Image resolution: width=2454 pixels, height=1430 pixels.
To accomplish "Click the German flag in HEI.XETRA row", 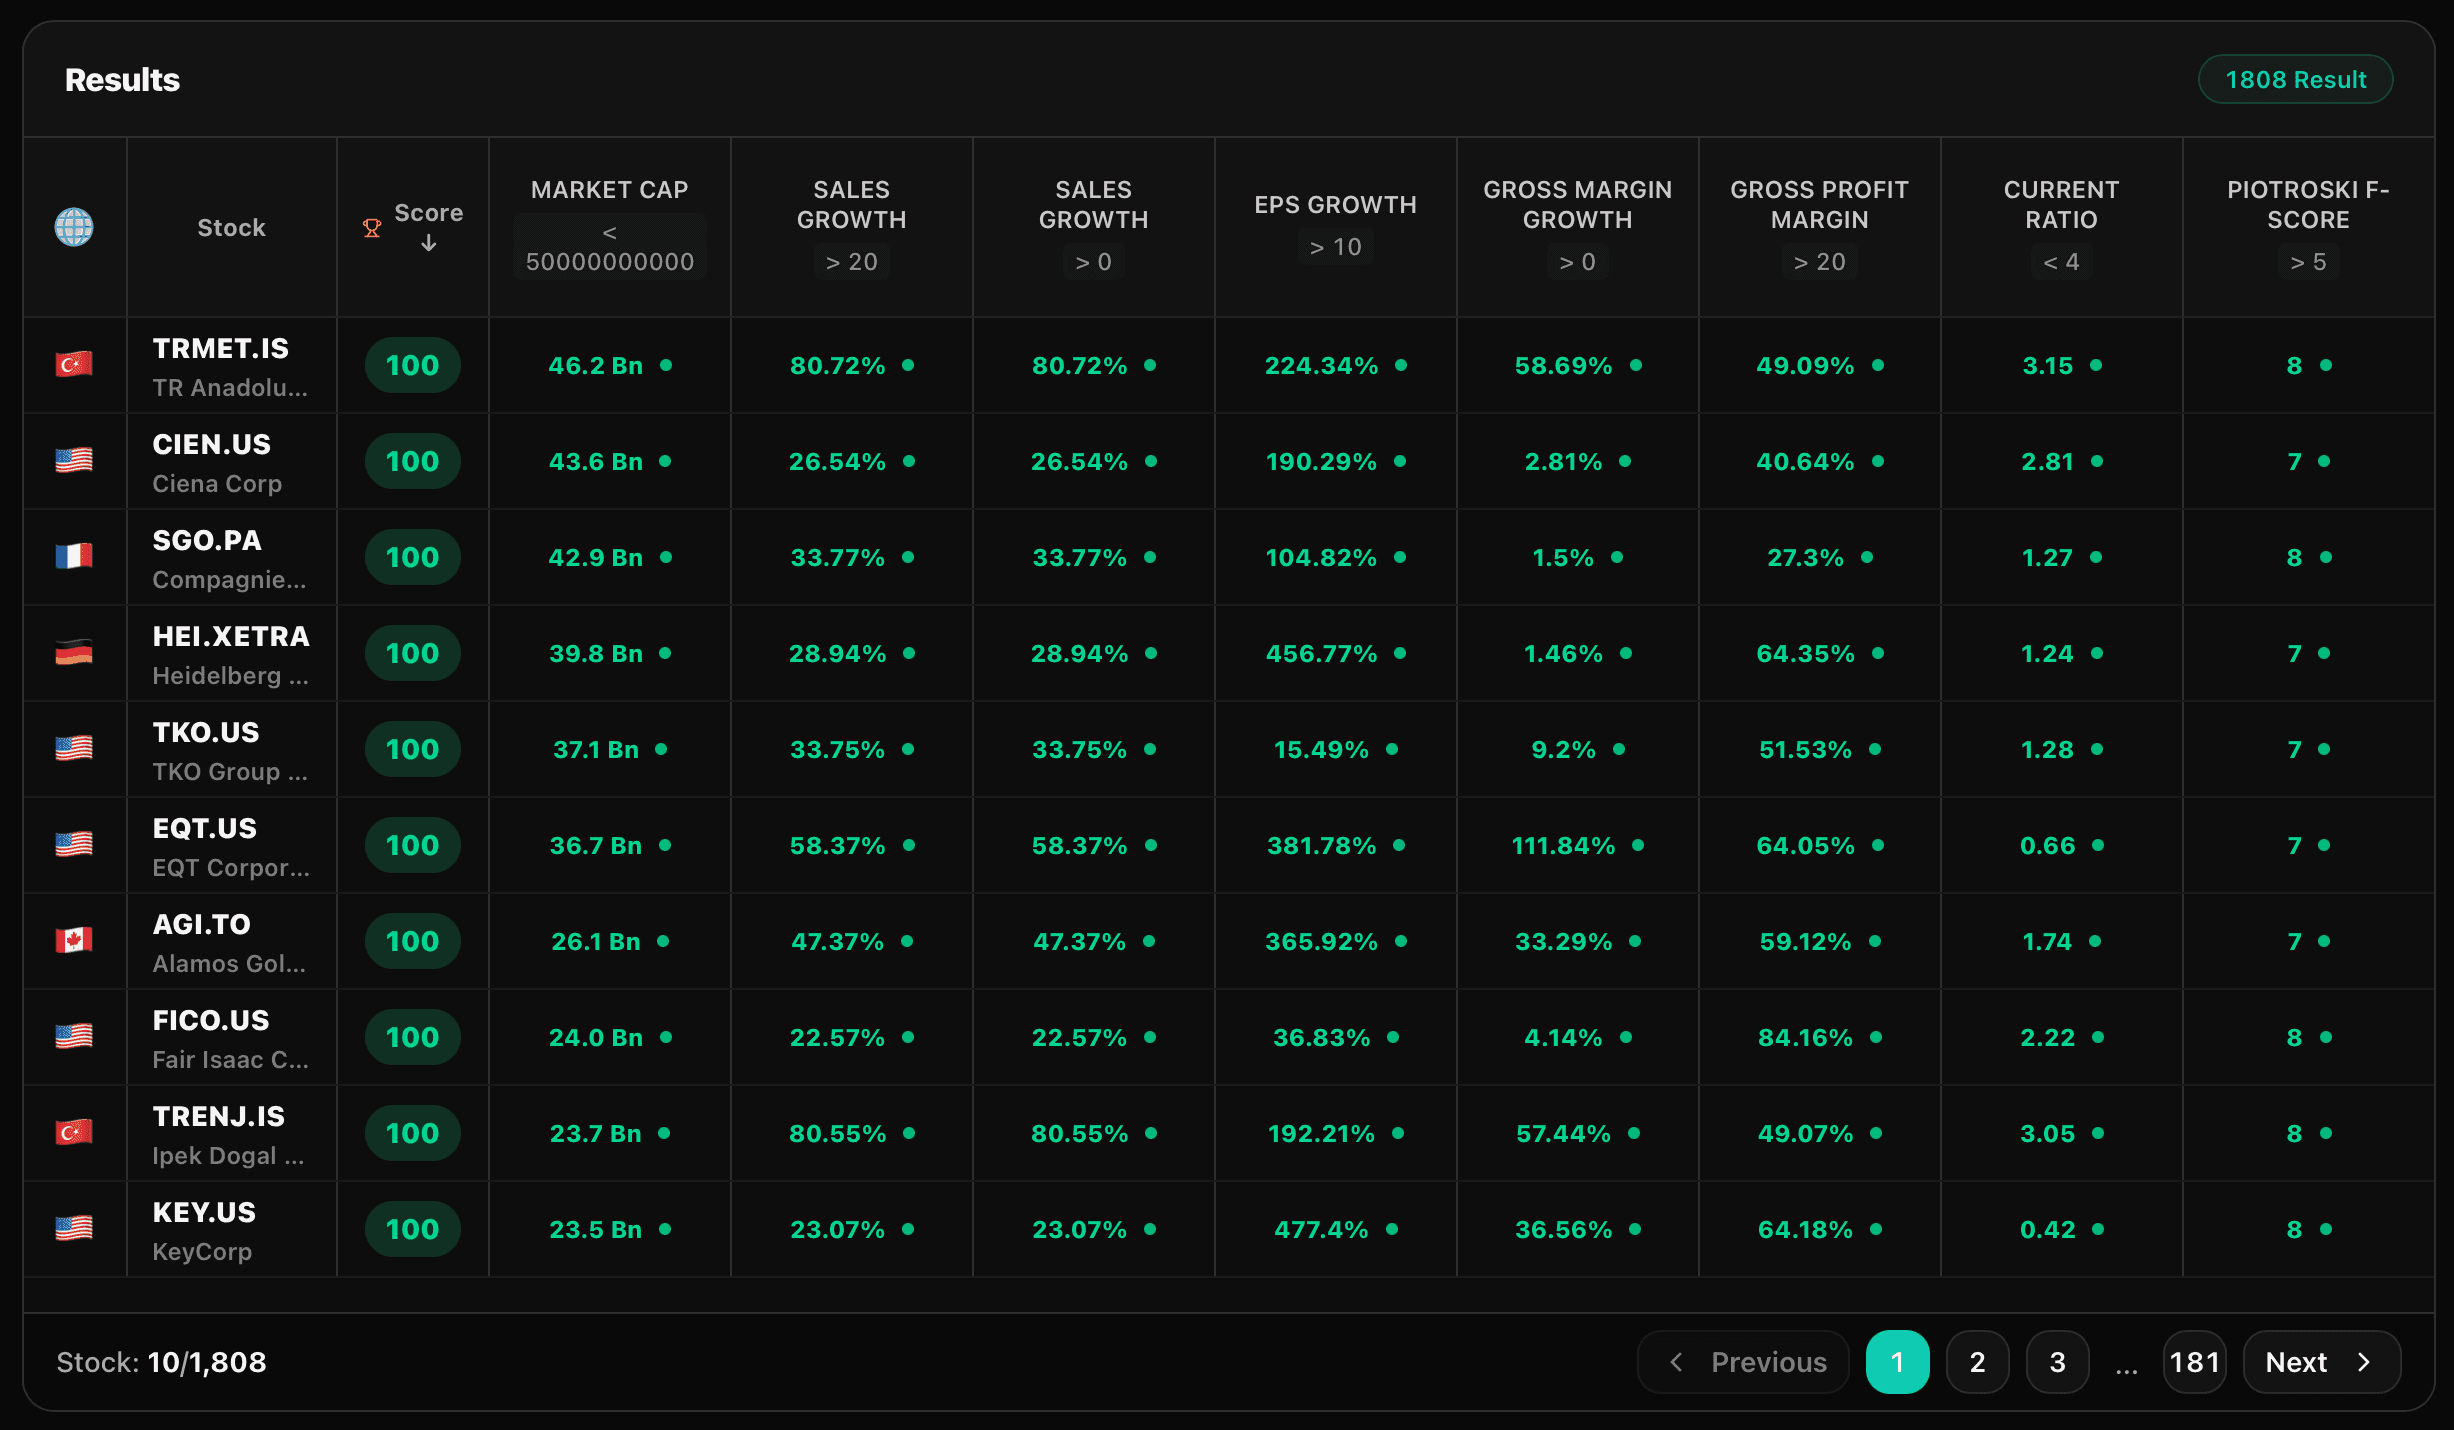I will coord(74,652).
